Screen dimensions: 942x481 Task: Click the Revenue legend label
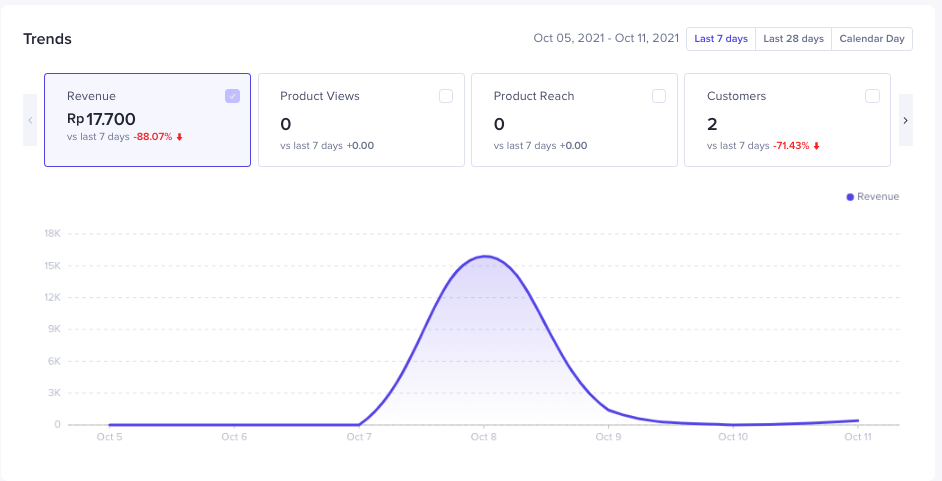pos(878,197)
